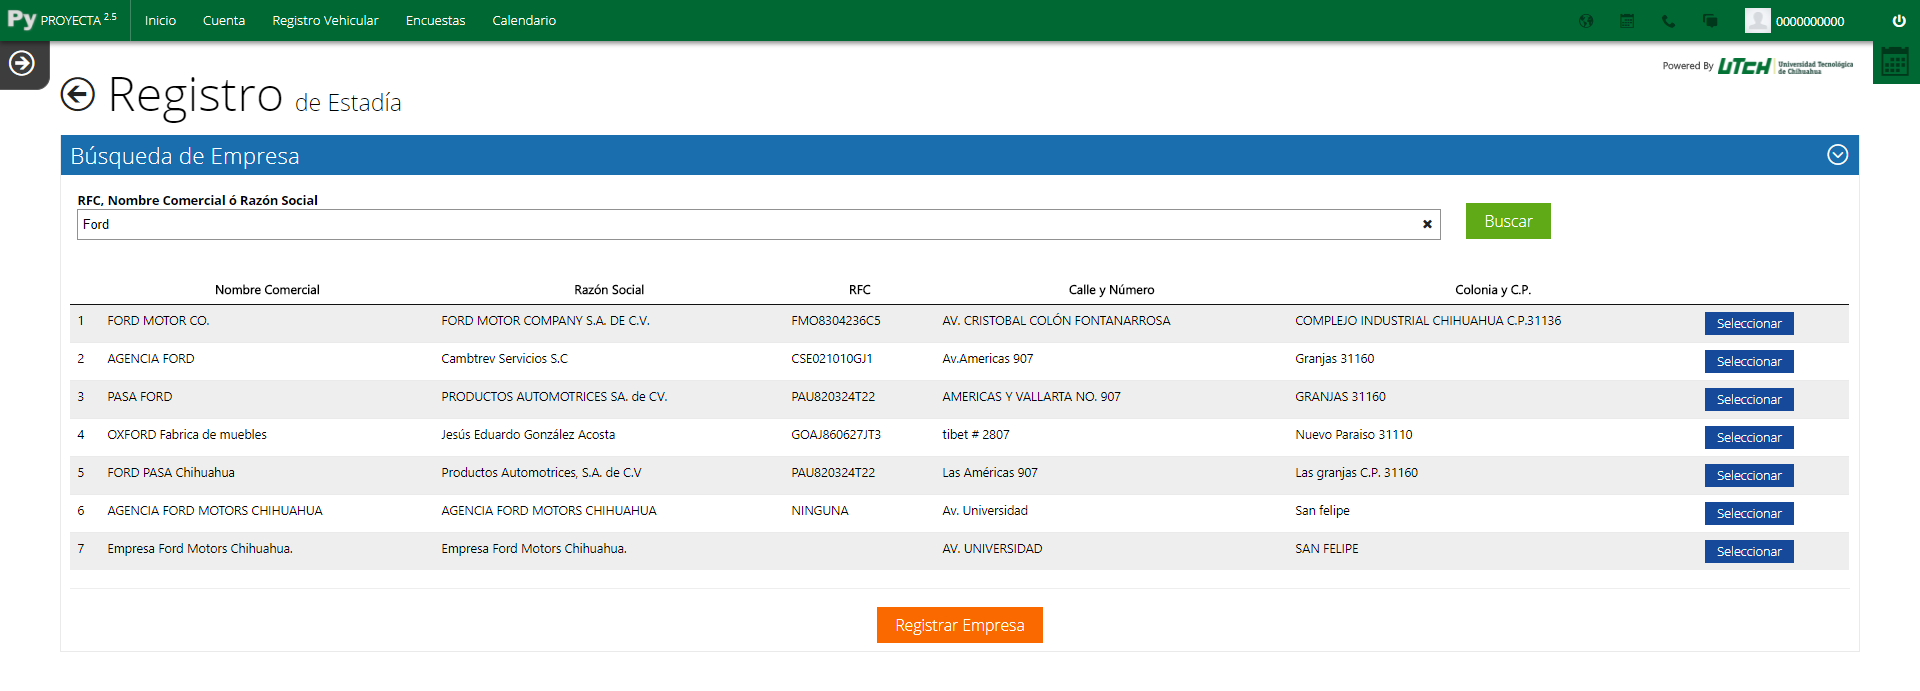Log out with the power icon
The height and width of the screenshot is (691, 1920).
pos(1899,21)
